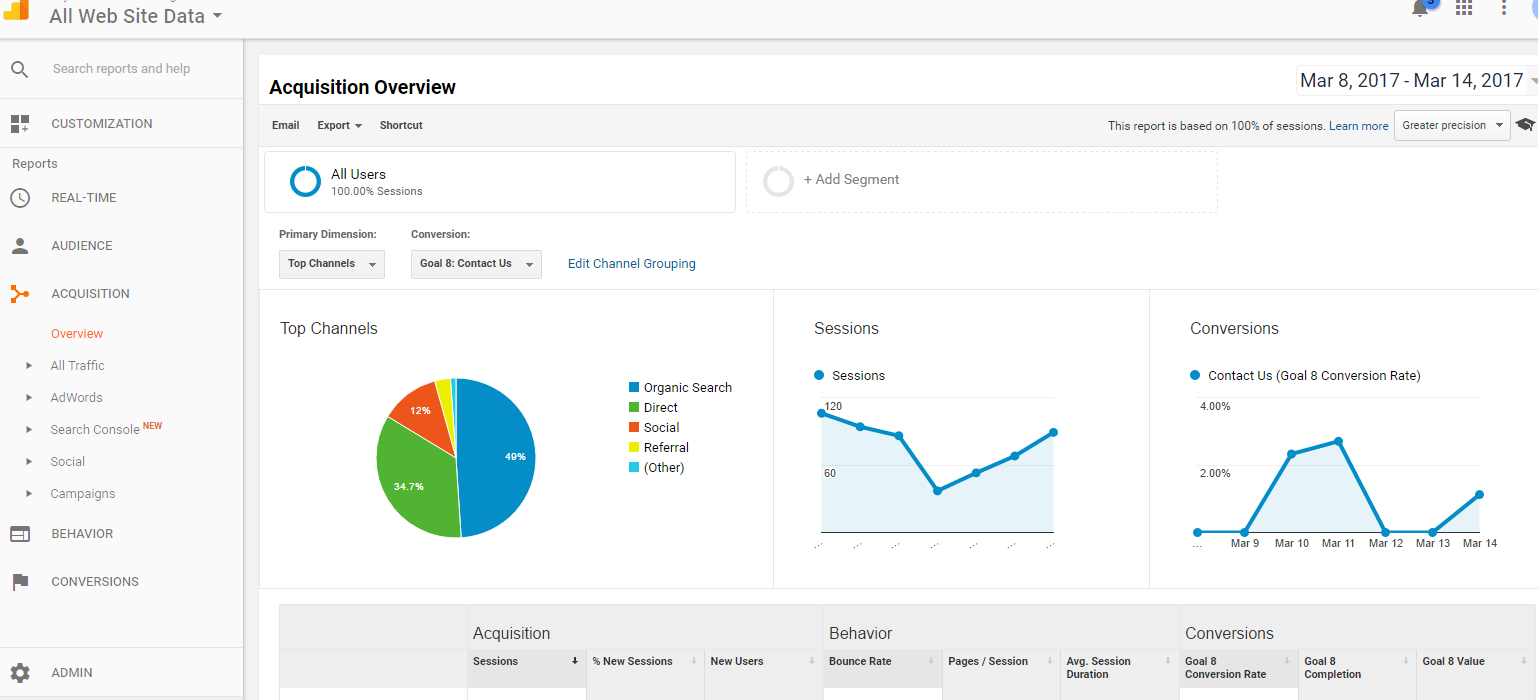The image size is (1538, 700).
Task: Sort by Goal 8 Value column arrow
Action: coord(1525,661)
